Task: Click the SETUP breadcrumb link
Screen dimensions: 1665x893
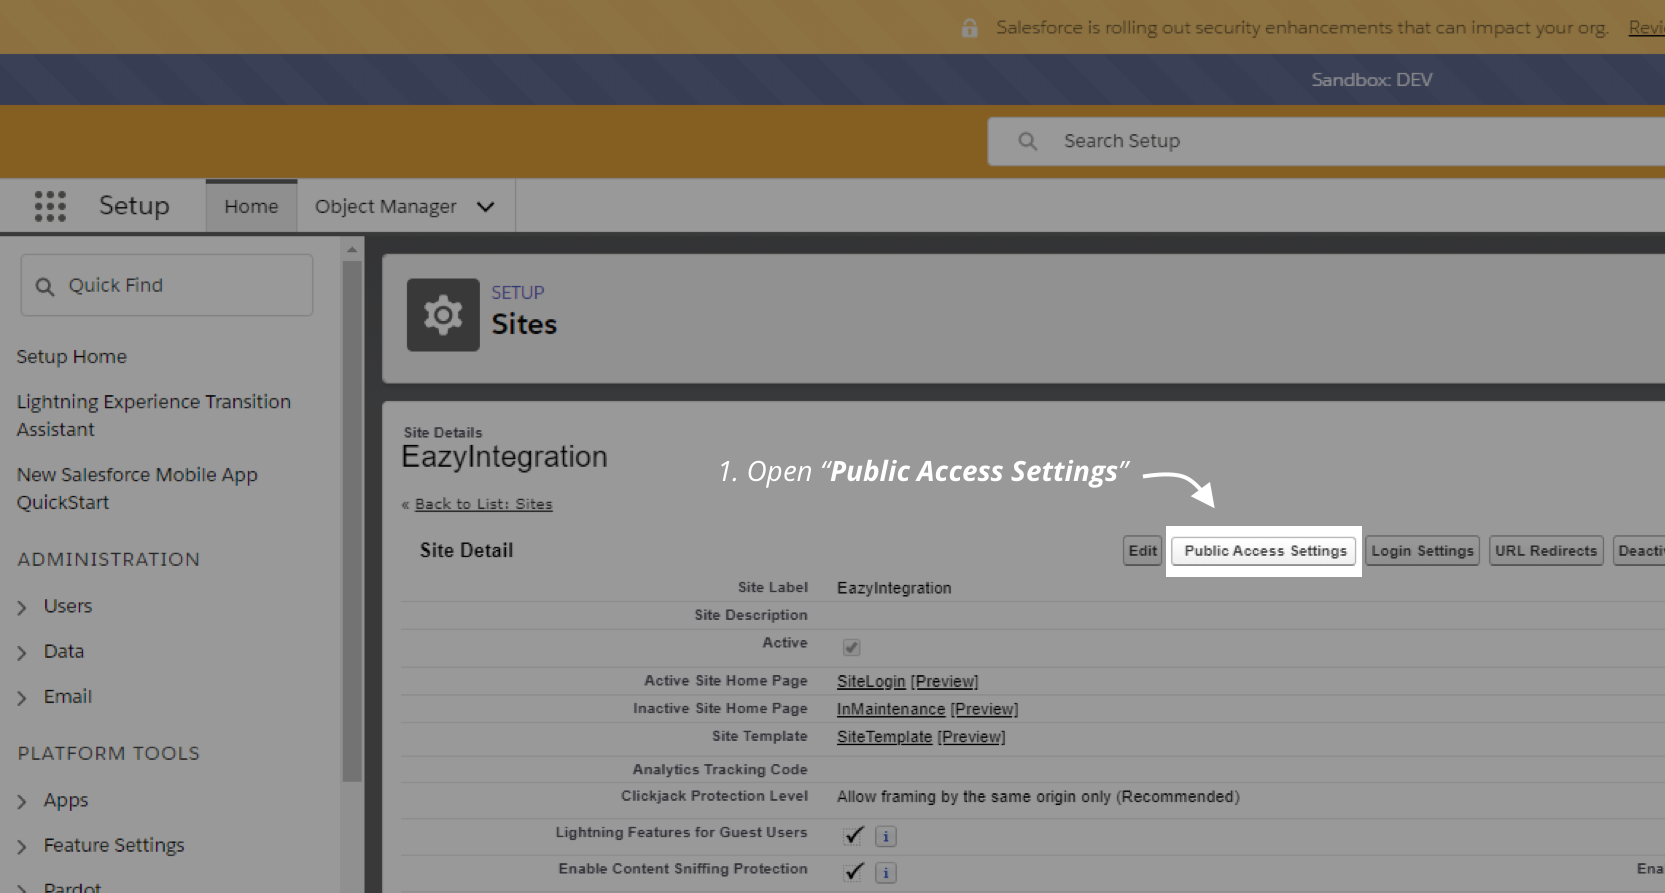Action: [517, 293]
